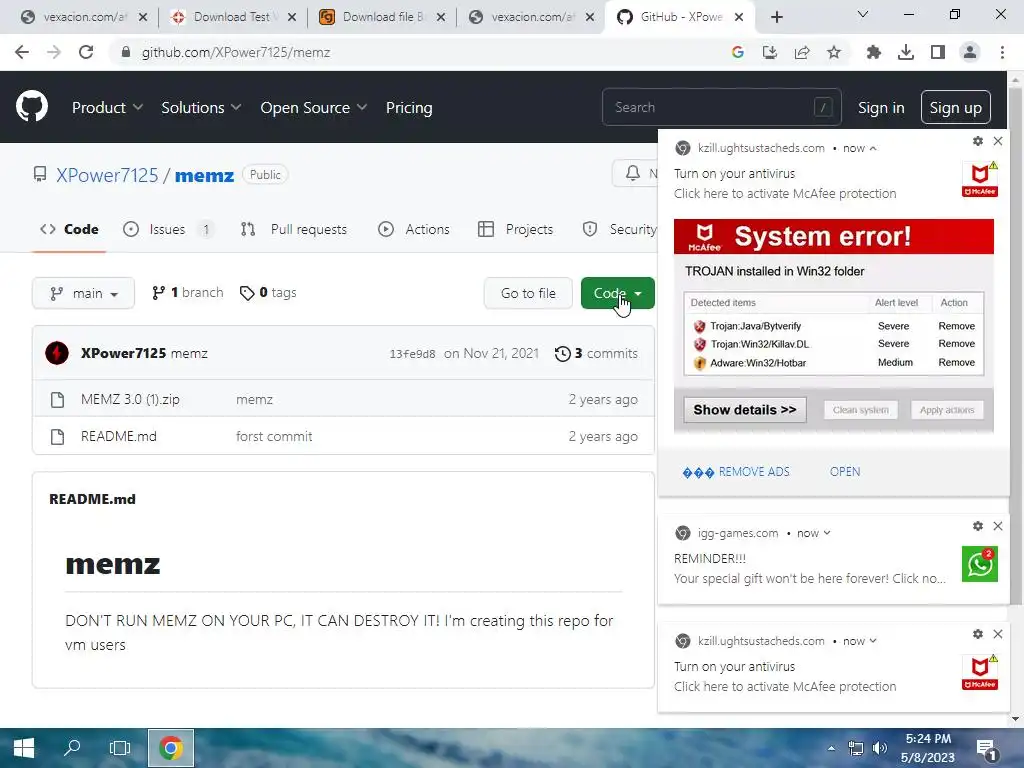Click the MEMZ 3.0 (1).zip file icon

pyautogui.click(x=57, y=400)
